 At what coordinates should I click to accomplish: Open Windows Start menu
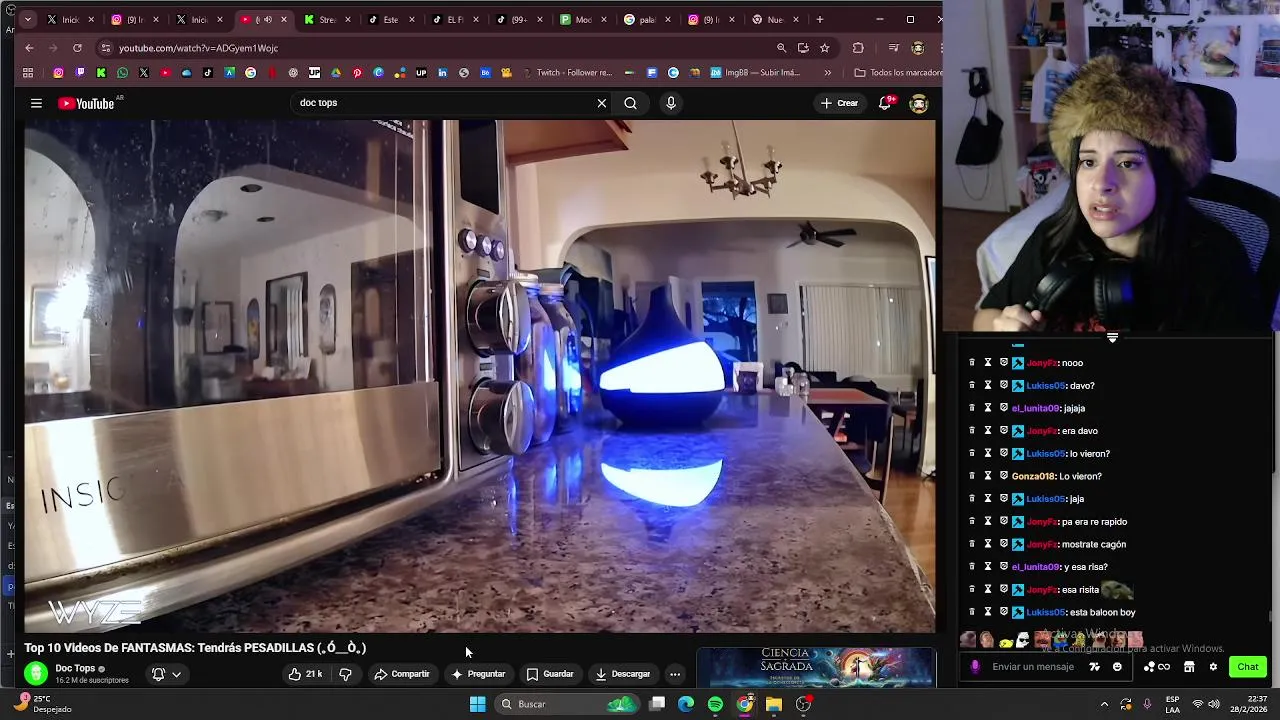(x=477, y=704)
